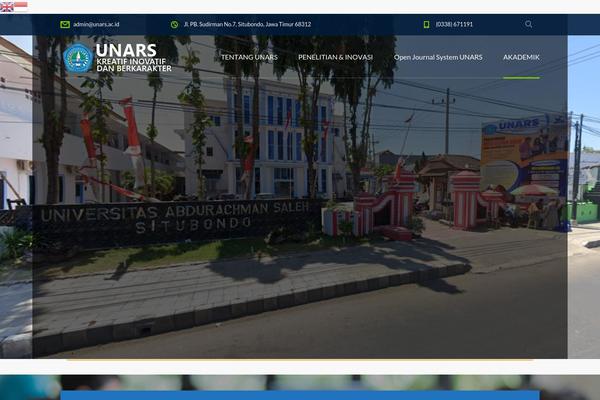Open search with the magnifier icon

(x=528, y=24)
